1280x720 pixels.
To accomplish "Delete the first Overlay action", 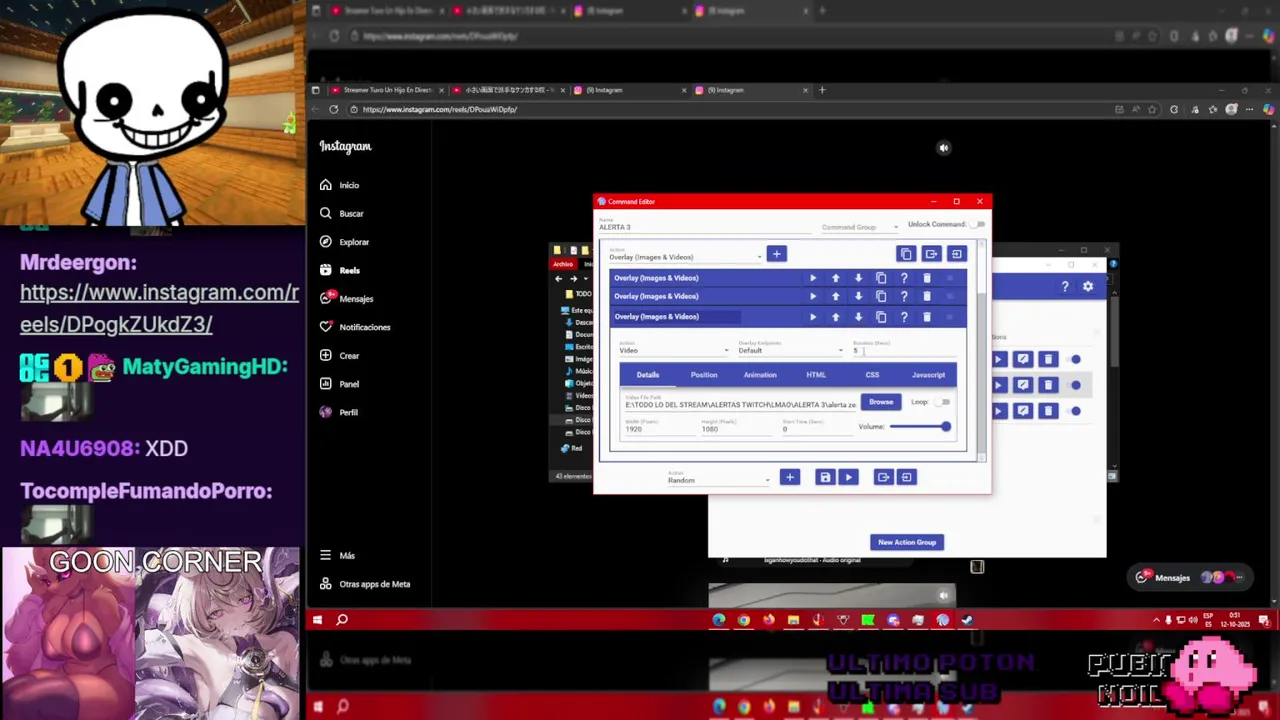I will [x=927, y=278].
